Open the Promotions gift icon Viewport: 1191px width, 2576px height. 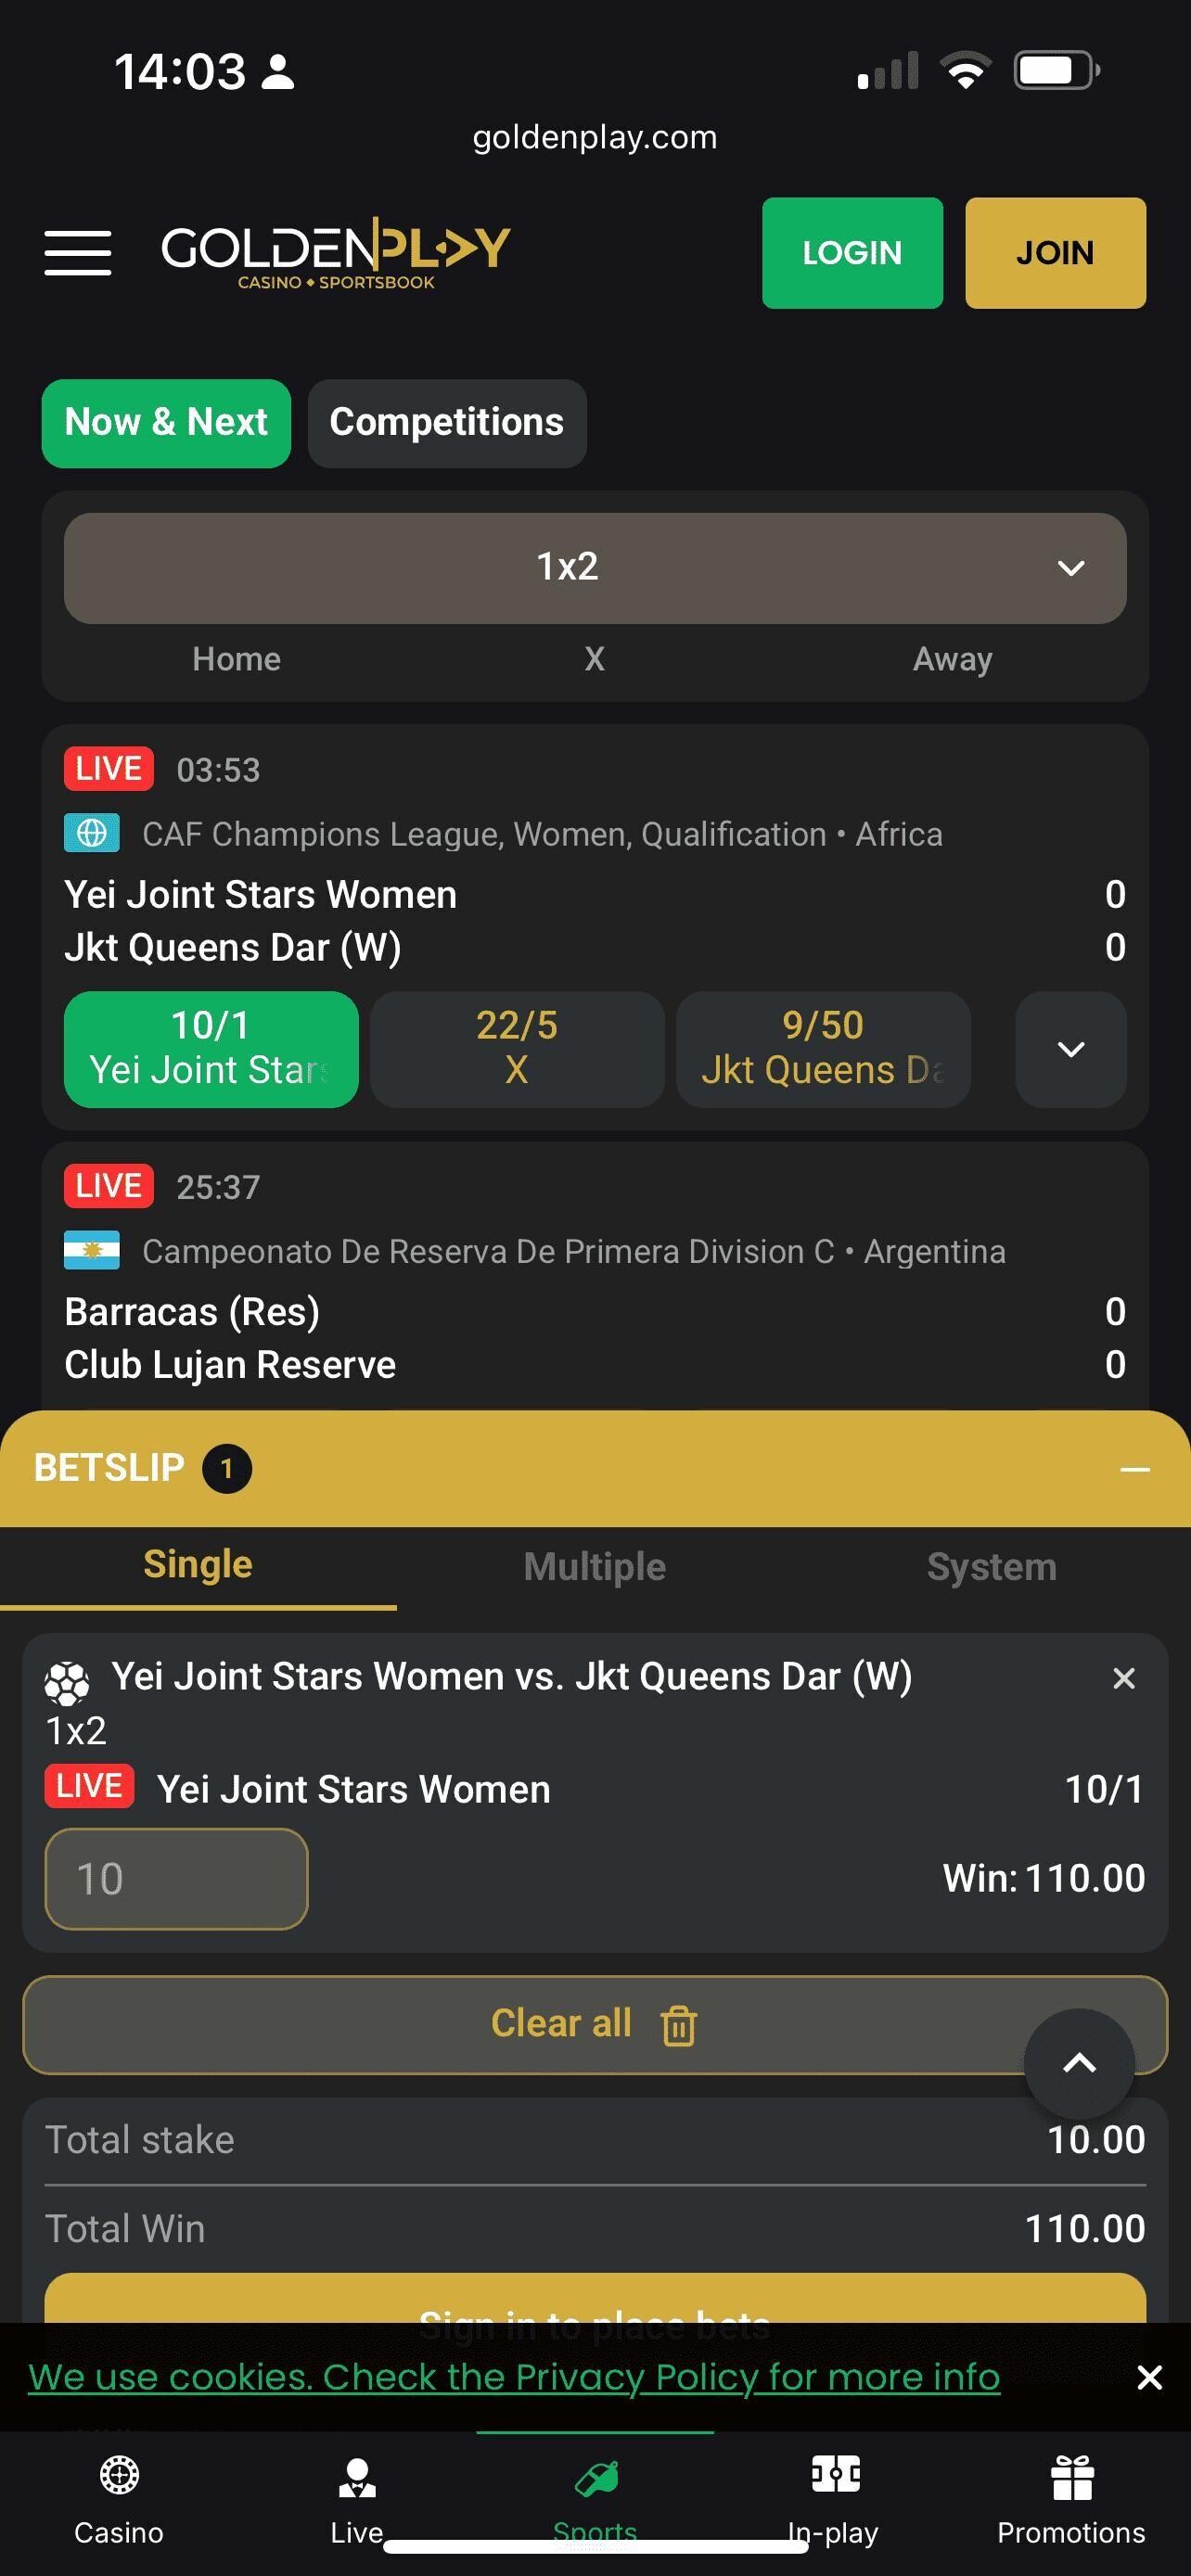pos(1071,2478)
